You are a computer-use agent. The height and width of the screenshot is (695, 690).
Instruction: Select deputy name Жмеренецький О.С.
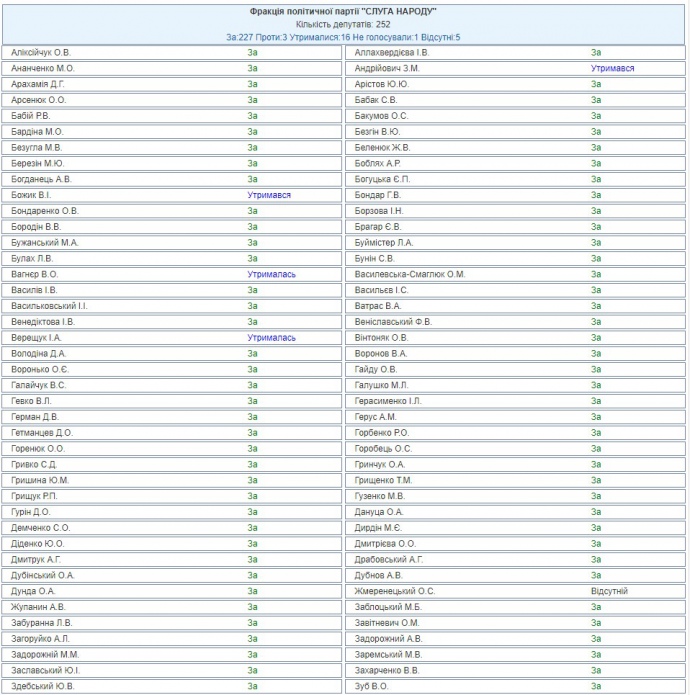coord(395,591)
